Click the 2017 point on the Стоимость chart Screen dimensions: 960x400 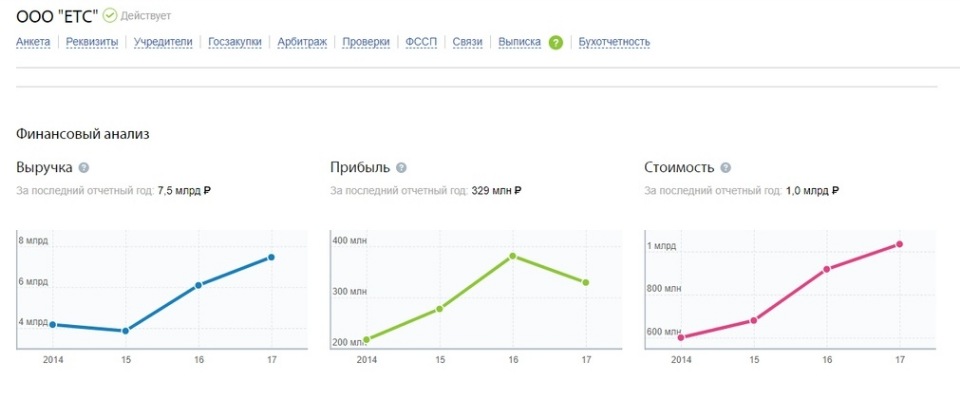tap(899, 244)
